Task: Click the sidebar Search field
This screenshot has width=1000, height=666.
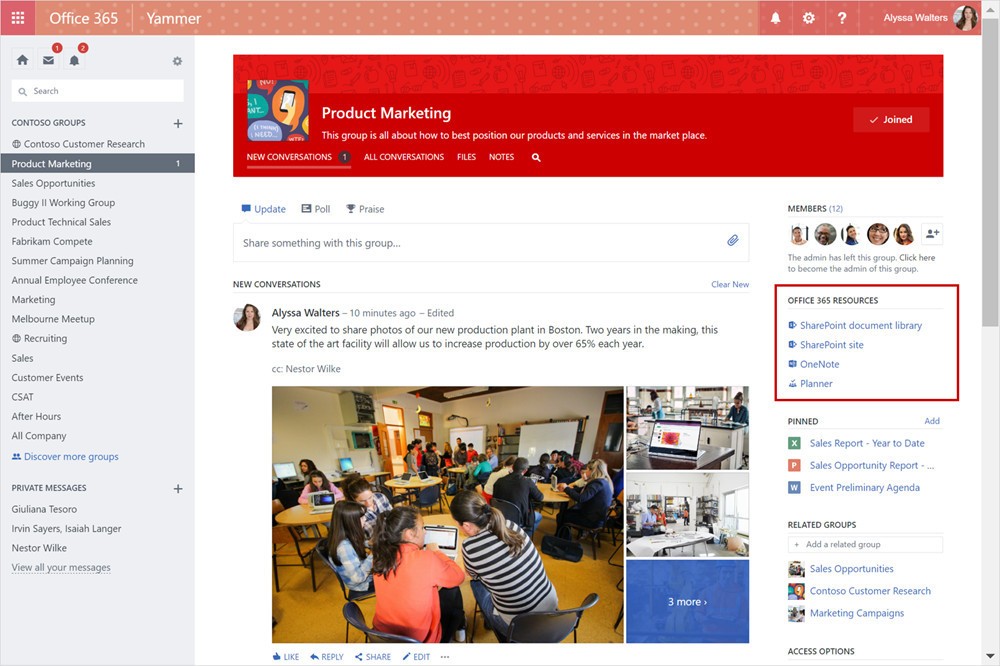Action: coord(98,91)
